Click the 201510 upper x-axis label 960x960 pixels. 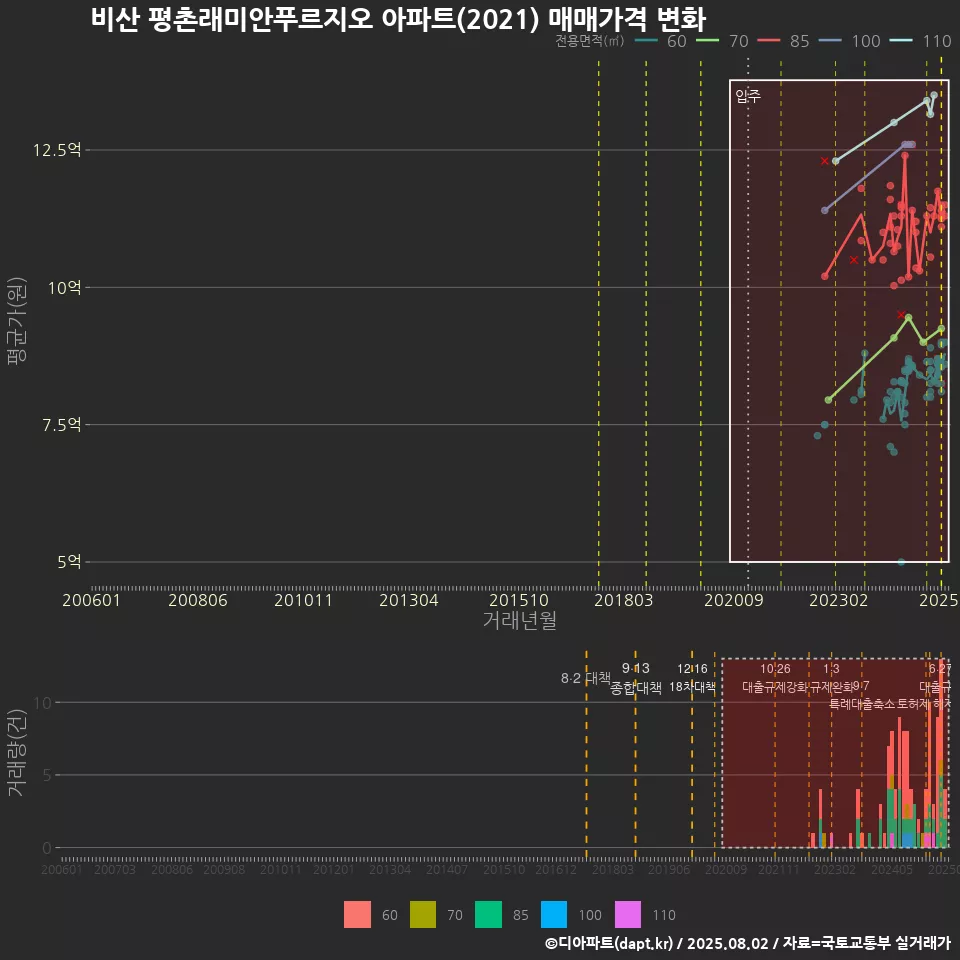(519, 600)
